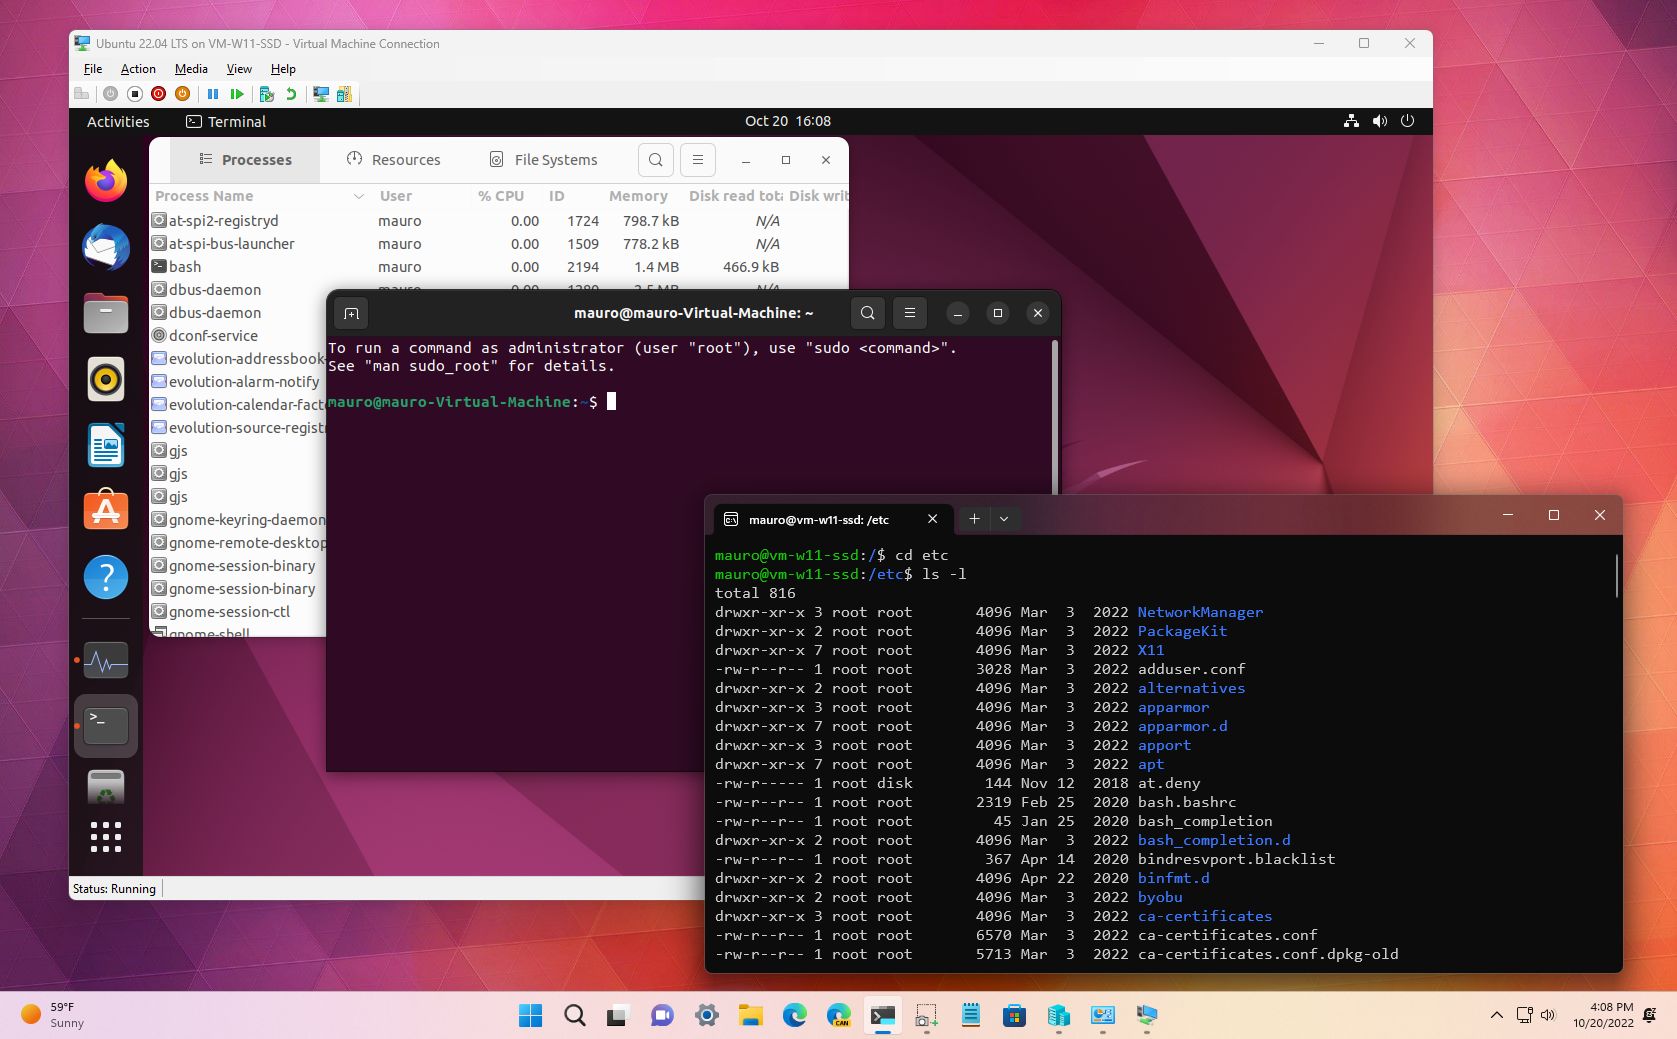Toggle the volume control in Ubuntu's top bar
This screenshot has height=1039, width=1677.
coord(1380,121)
